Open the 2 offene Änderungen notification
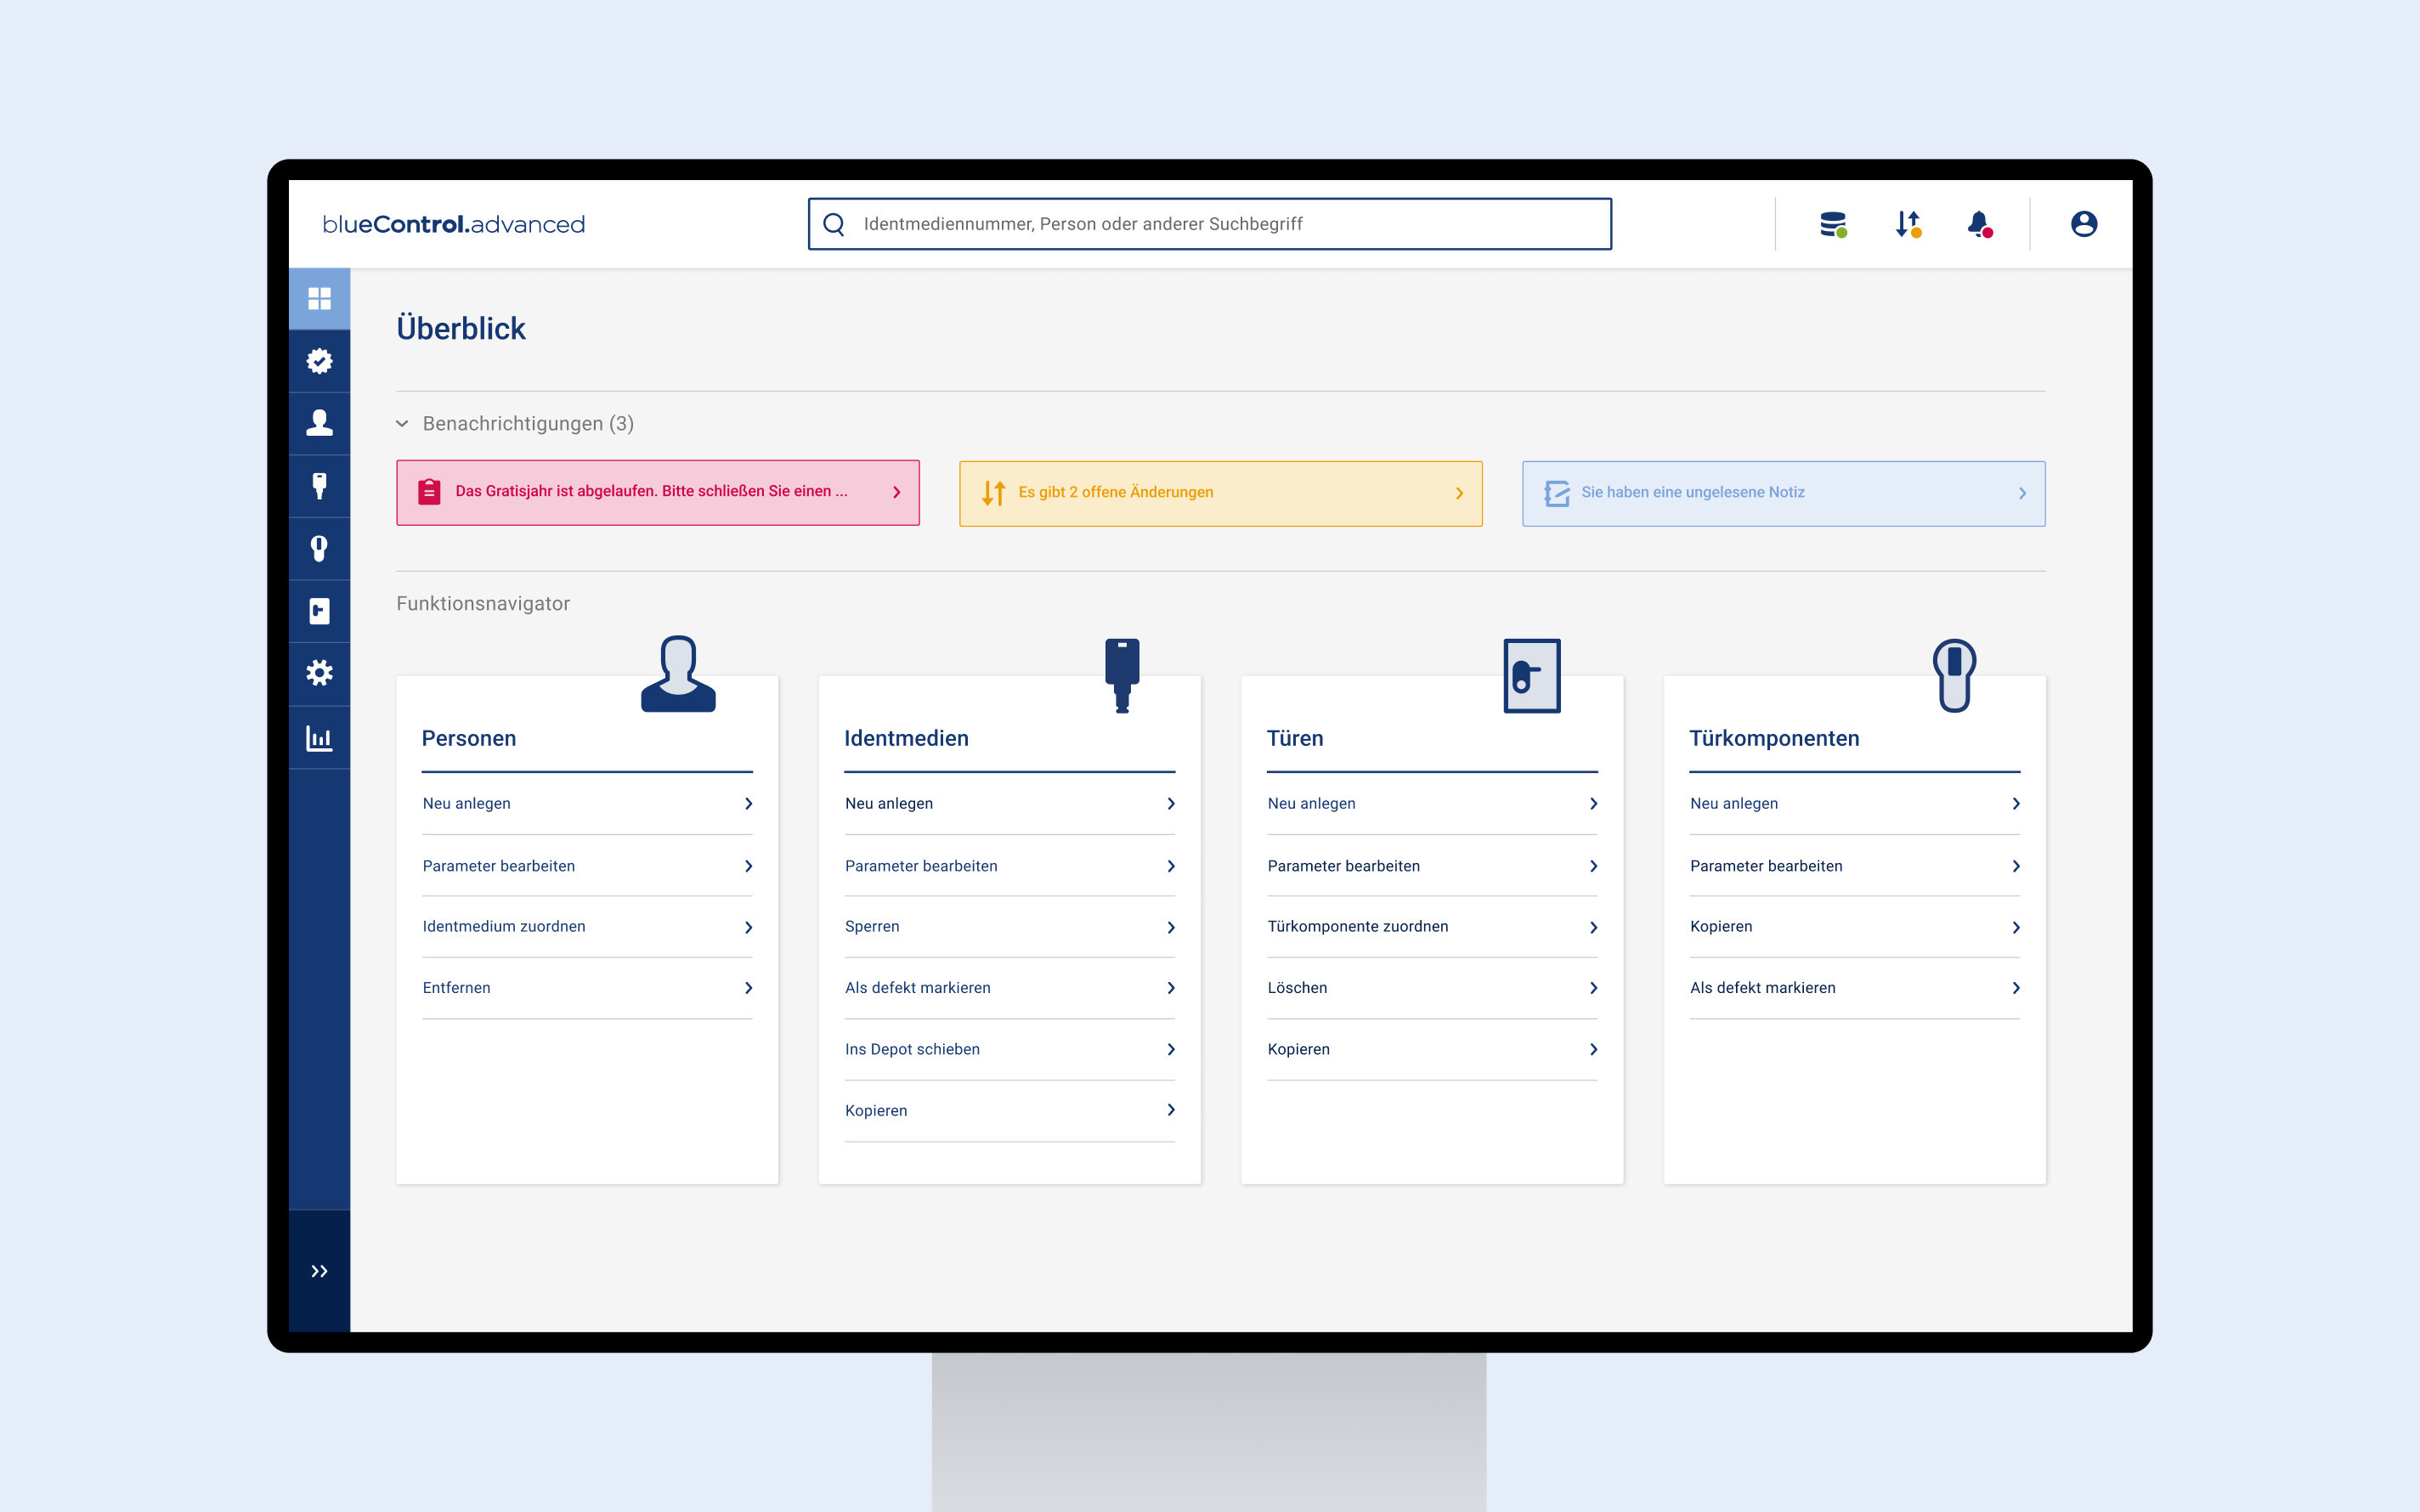Image resolution: width=2420 pixels, height=1512 pixels. [x=1220, y=493]
